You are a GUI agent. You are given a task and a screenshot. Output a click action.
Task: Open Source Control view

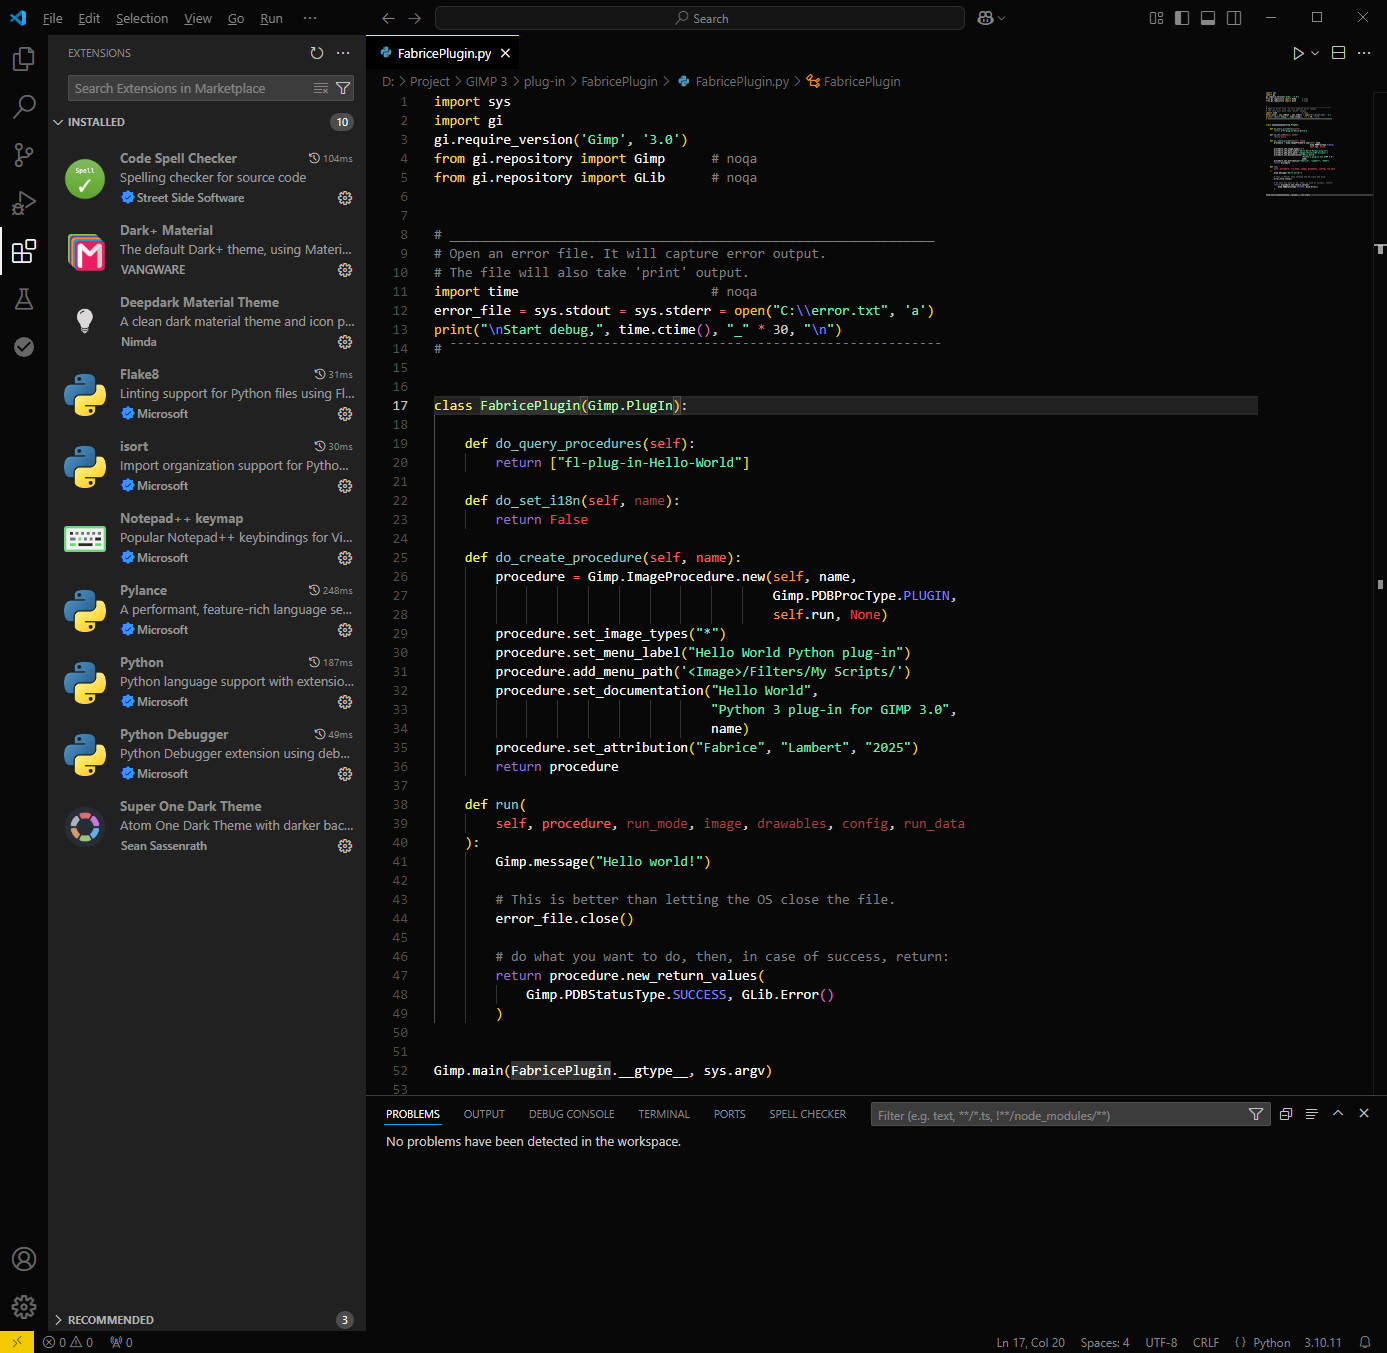tap(24, 155)
